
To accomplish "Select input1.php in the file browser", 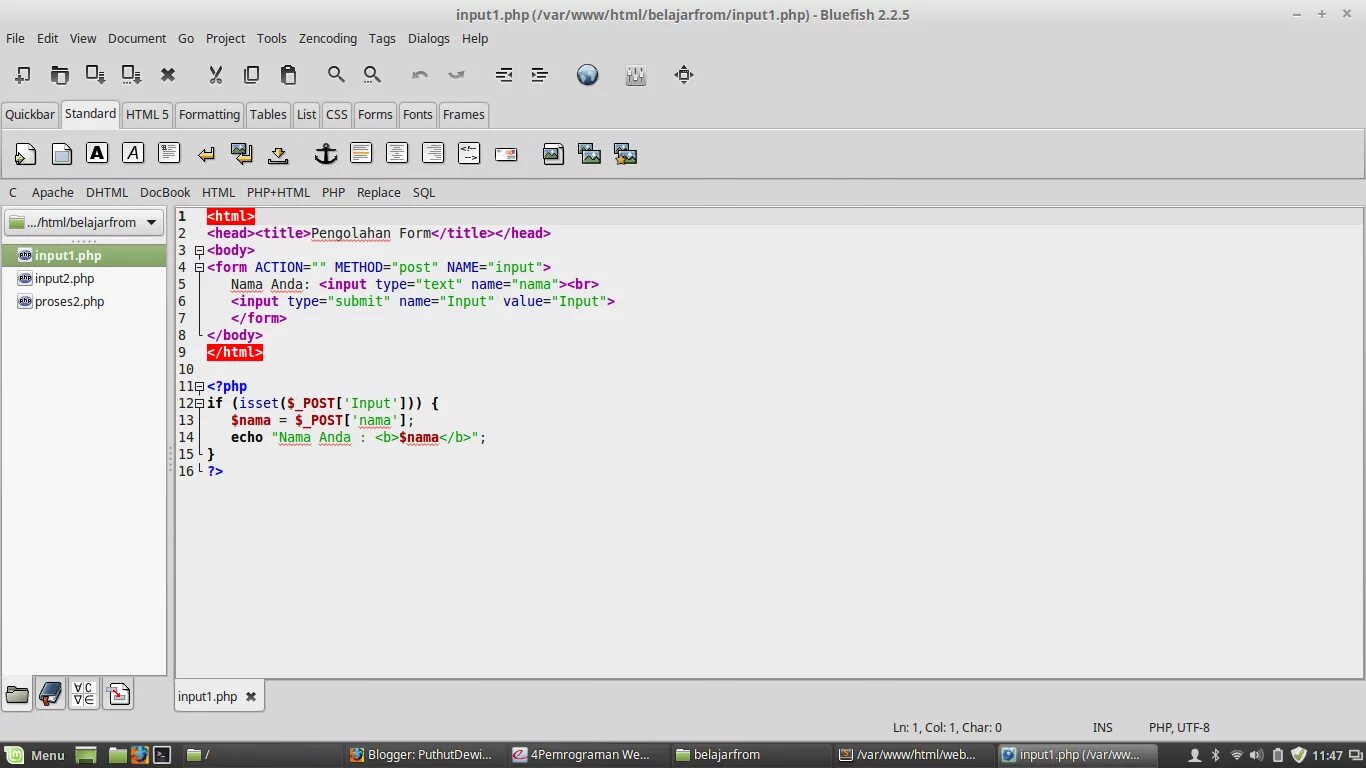I will click(x=84, y=256).
